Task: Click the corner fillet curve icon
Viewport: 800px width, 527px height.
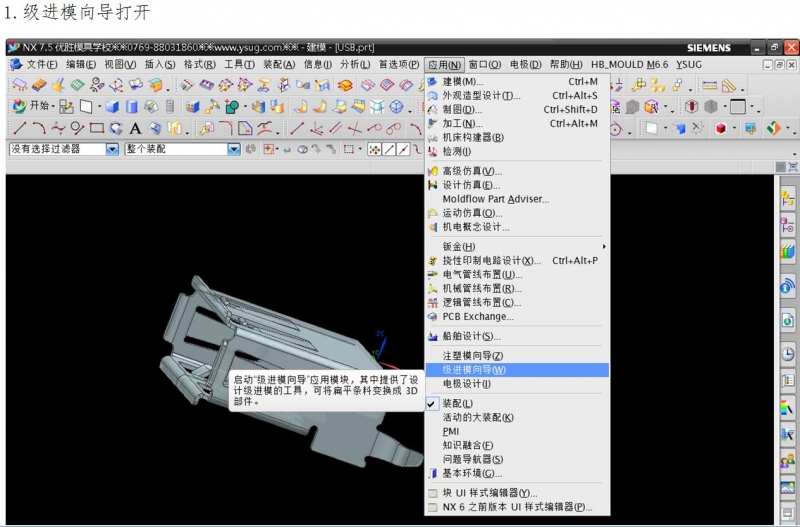Action: [226, 128]
